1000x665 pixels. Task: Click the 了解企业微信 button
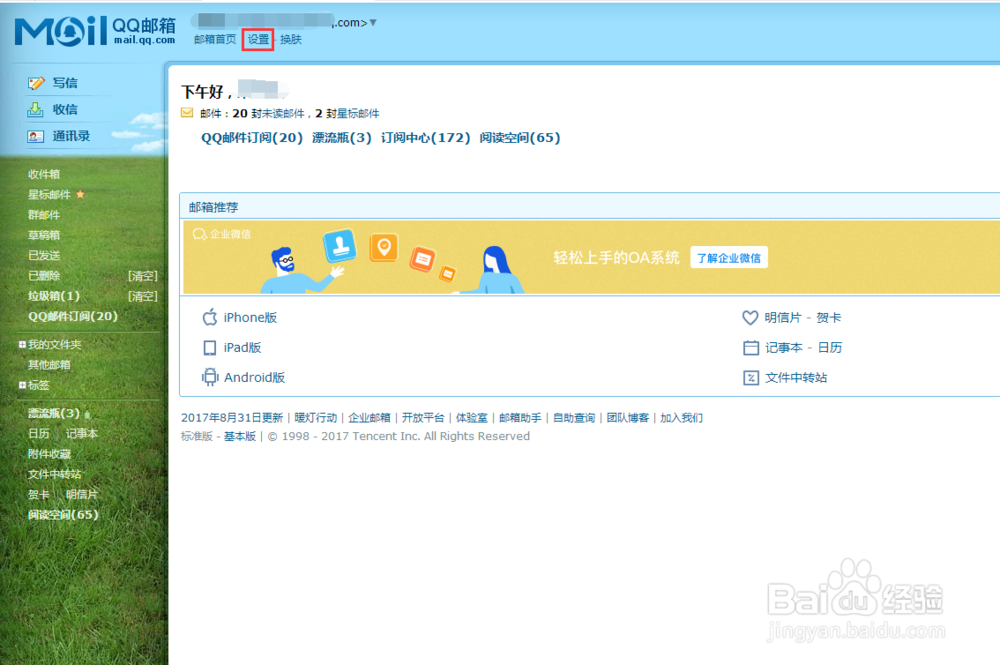[x=731, y=257]
